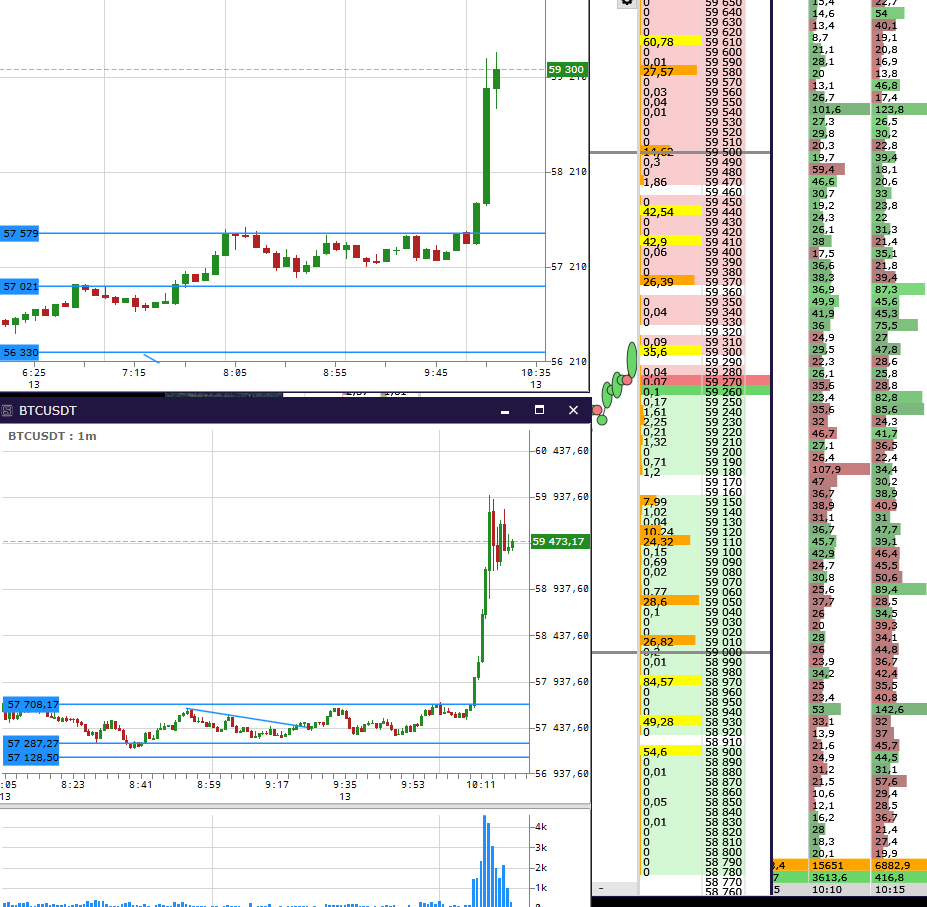Click order book price 58 970
Screen dimensions: 927x907
(x=723, y=682)
